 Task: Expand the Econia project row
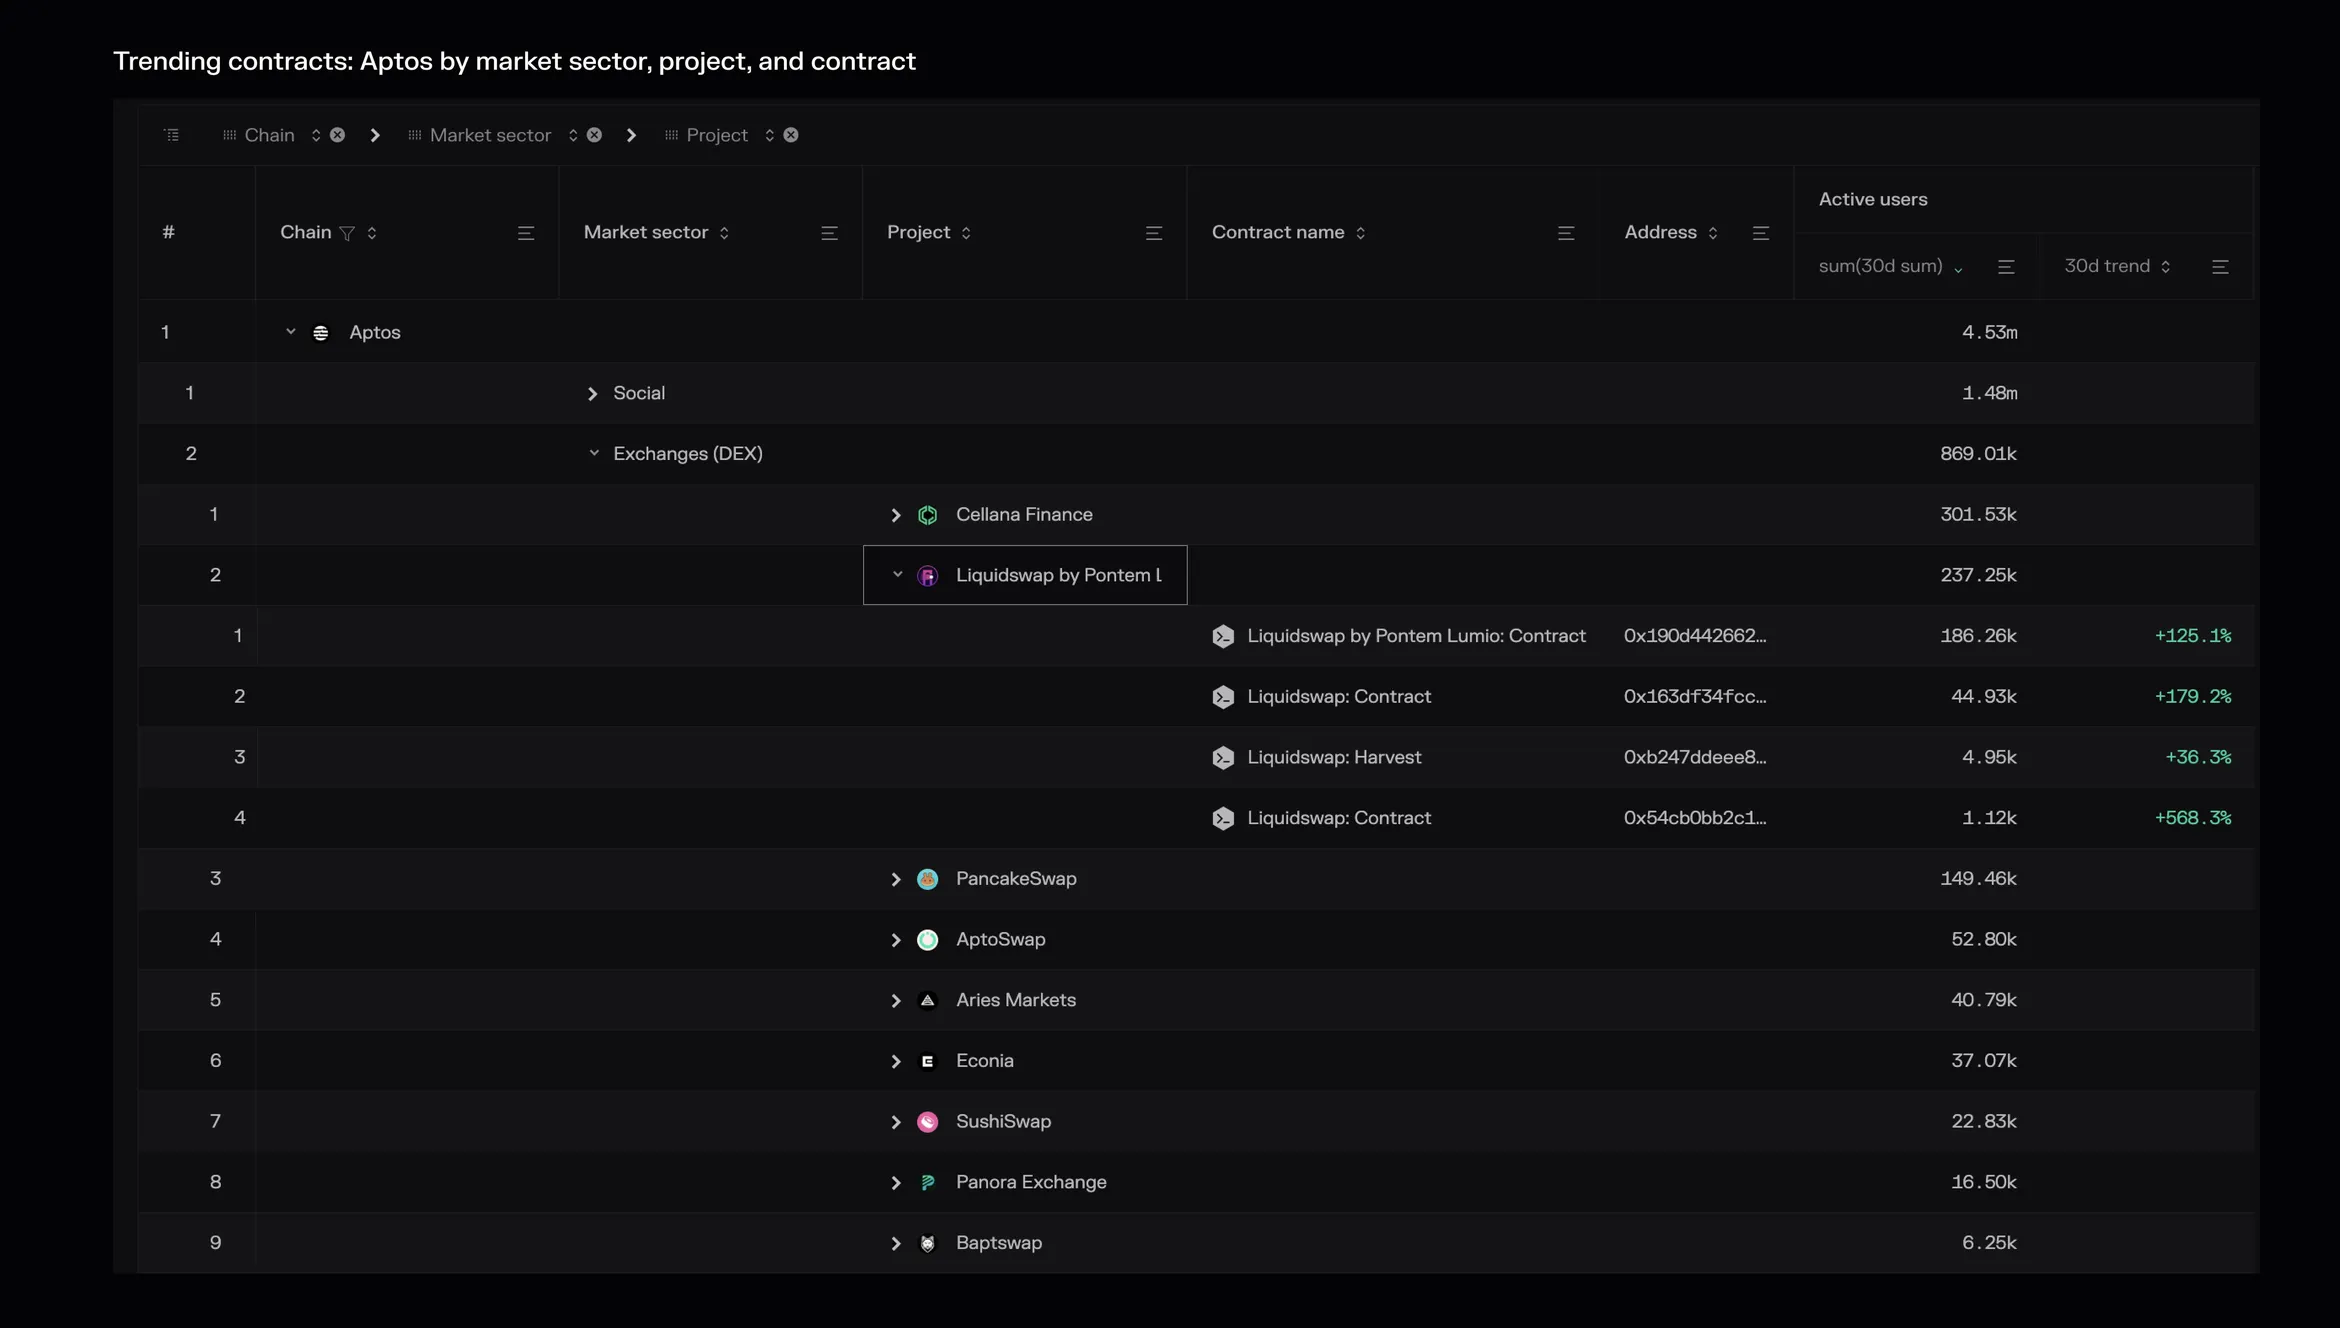896,1062
